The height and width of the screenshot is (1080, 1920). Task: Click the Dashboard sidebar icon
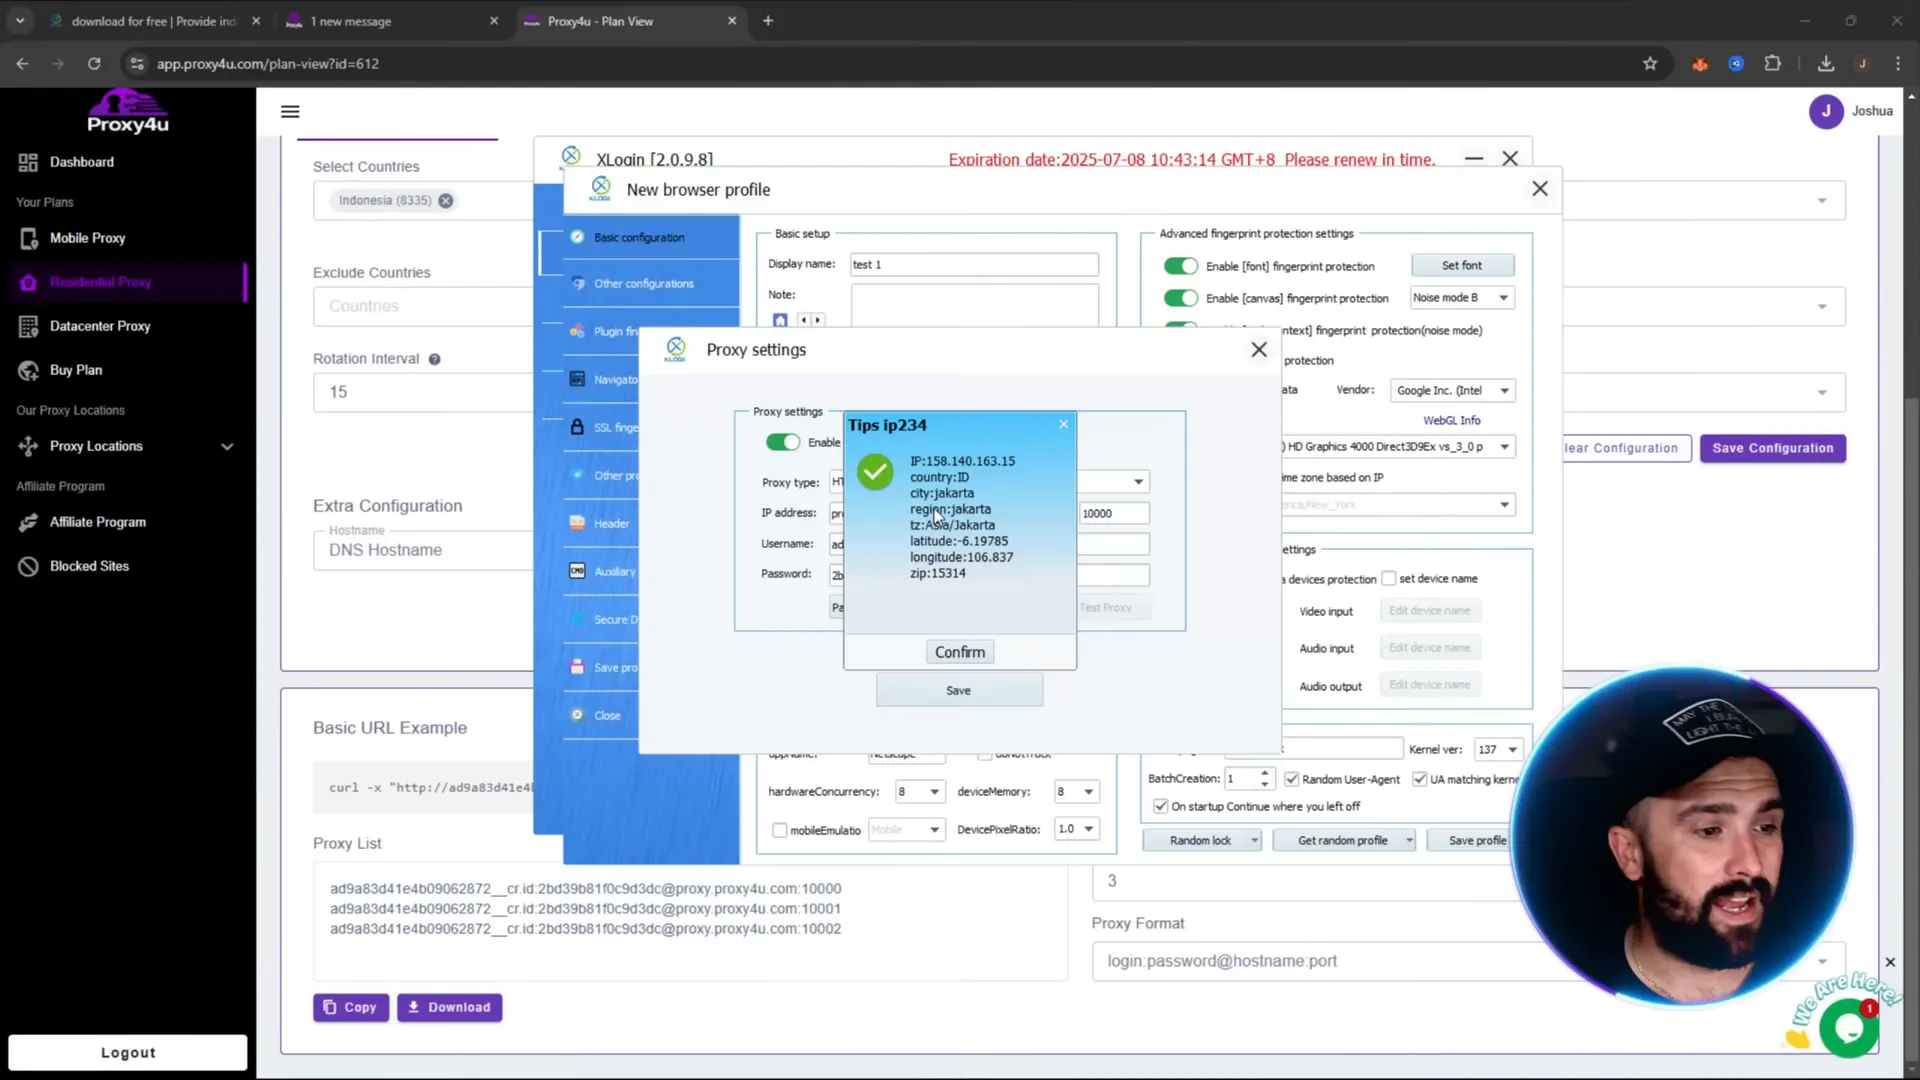coord(28,162)
